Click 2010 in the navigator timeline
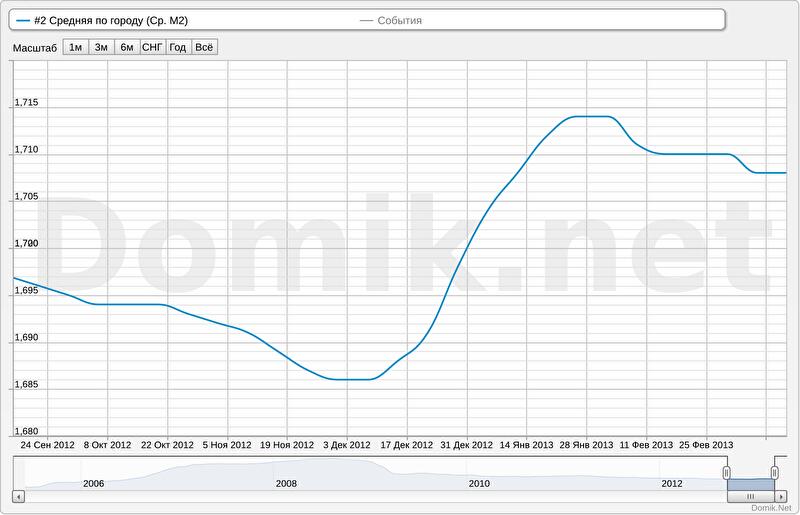The width and height of the screenshot is (800, 515). (479, 483)
